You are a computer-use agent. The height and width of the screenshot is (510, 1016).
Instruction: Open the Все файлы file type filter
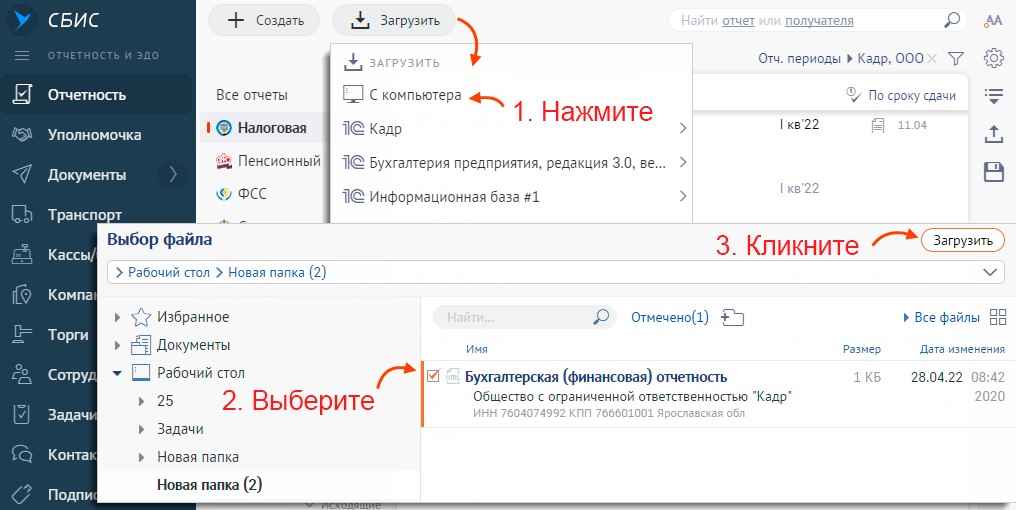click(941, 318)
